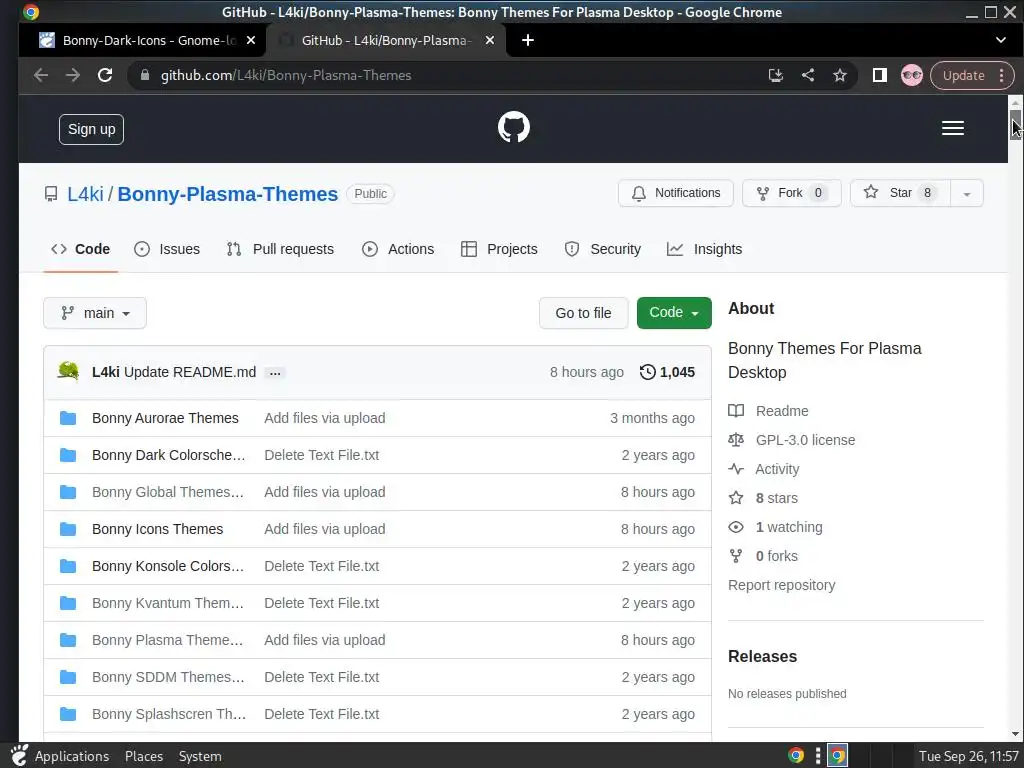Viewport: 1024px width, 768px height.
Task: Click the Chrome icon in system tray
Action: point(795,756)
